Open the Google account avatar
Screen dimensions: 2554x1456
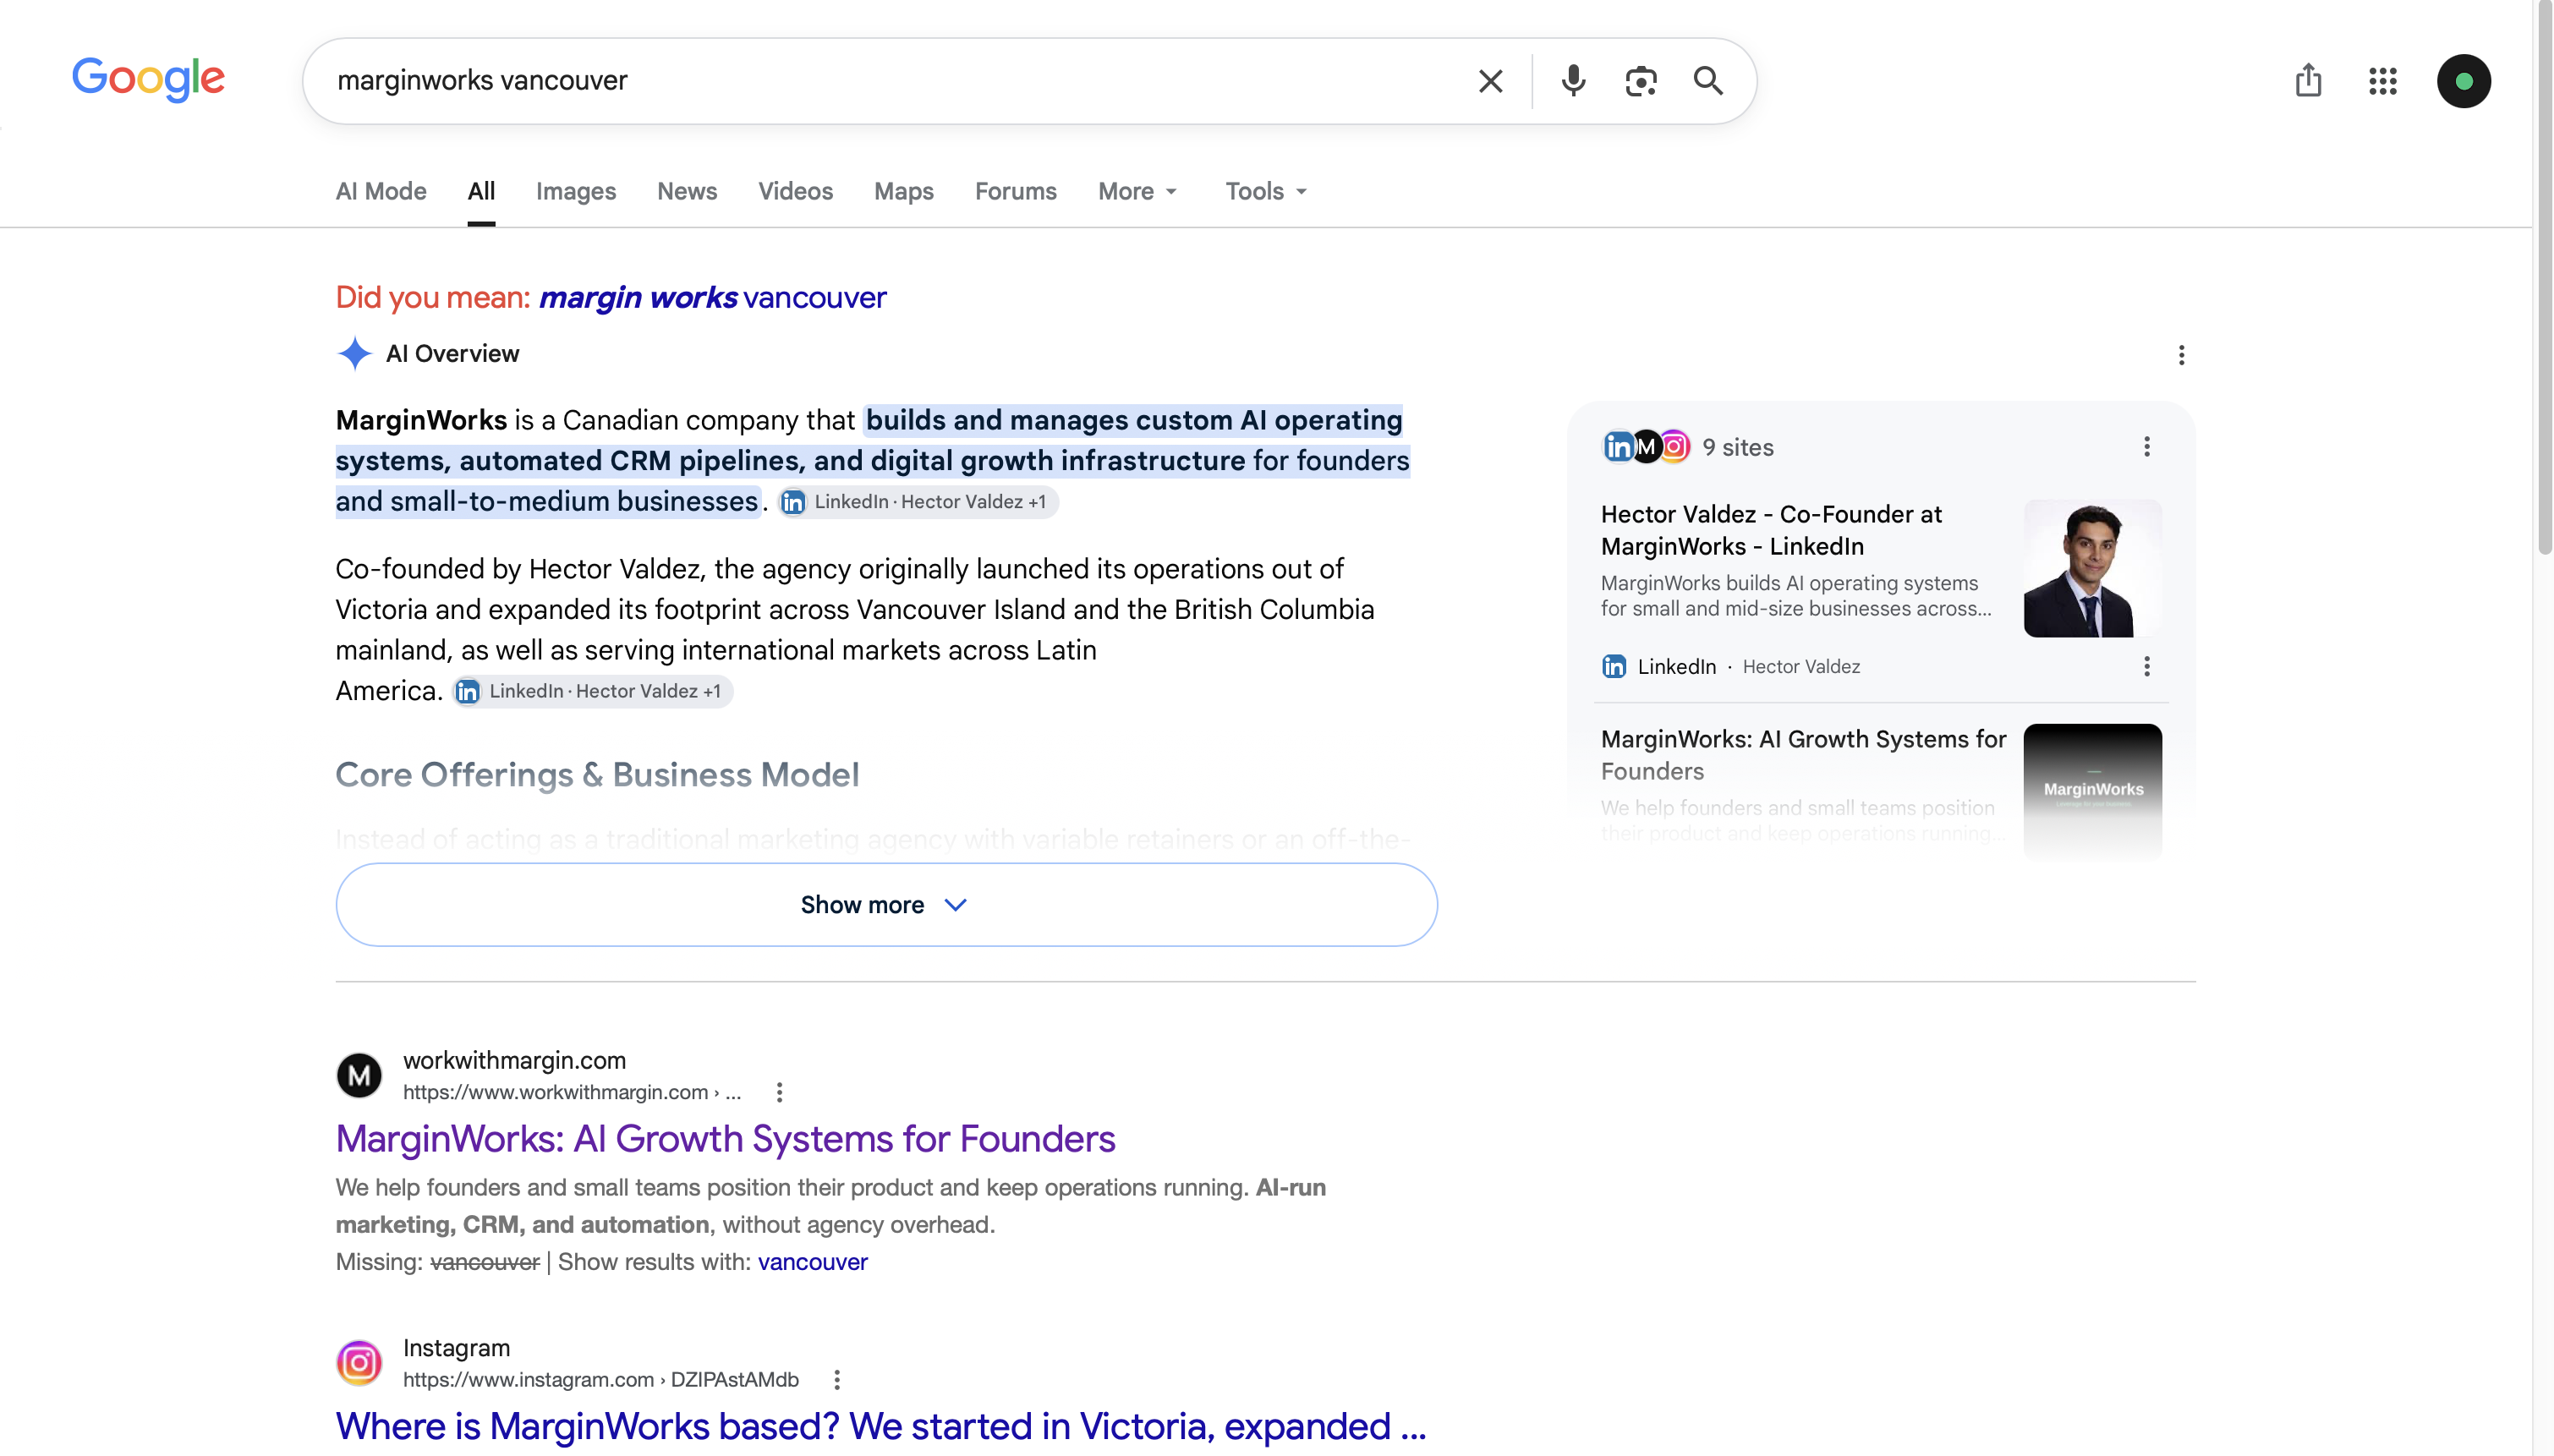click(2464, 81)
